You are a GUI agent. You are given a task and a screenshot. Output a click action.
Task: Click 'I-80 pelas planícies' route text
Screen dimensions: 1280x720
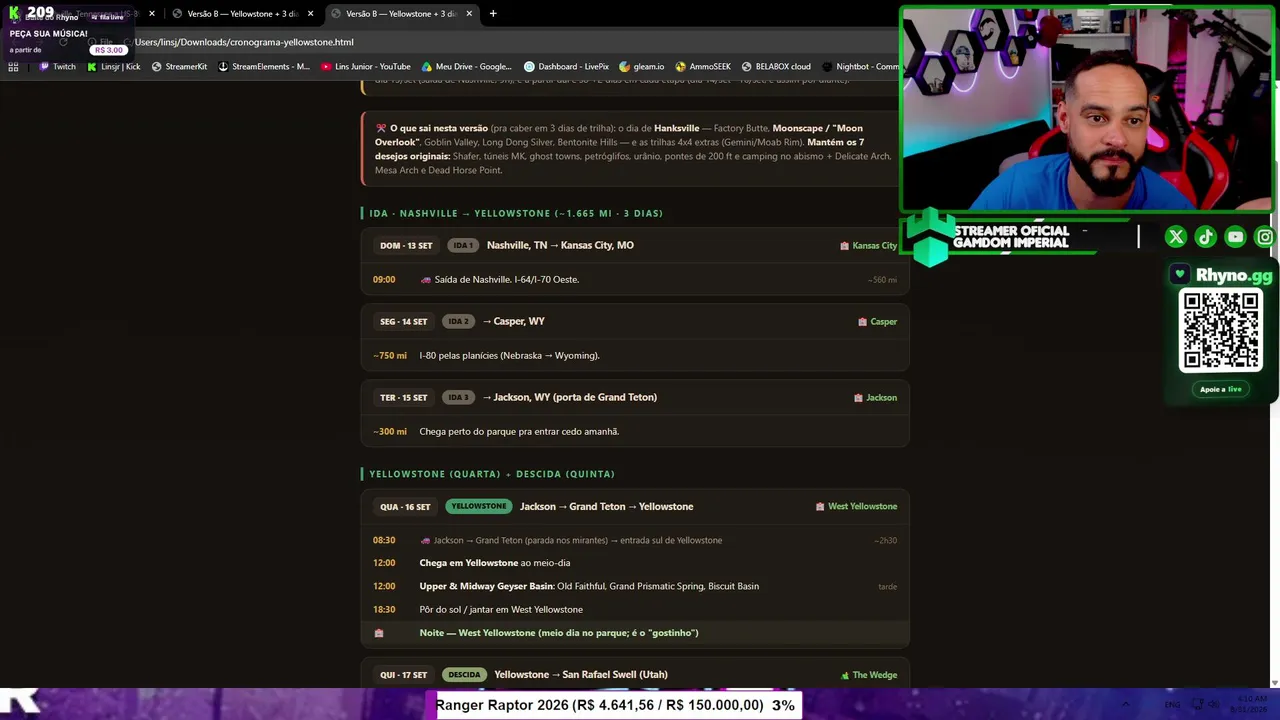(x=509, y=356)
